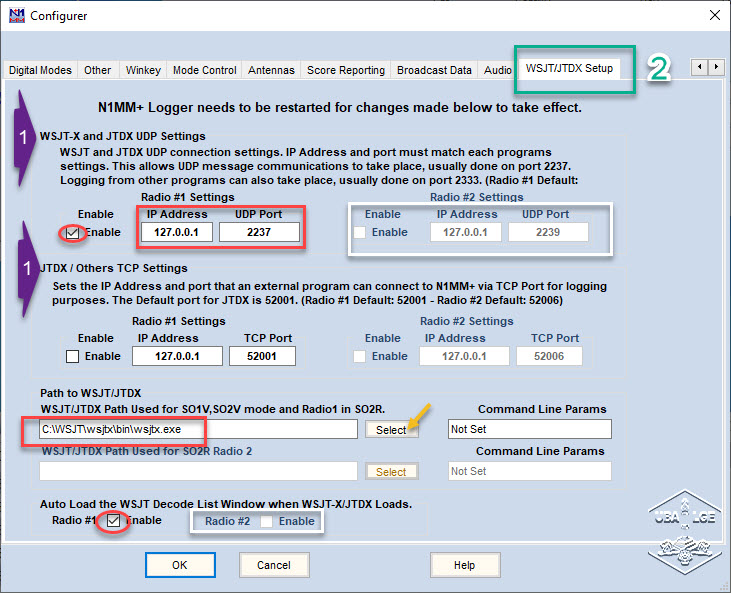Screen dimensions: 731x593
Task: Open the Antennas tab
Action: click(271, 70)
